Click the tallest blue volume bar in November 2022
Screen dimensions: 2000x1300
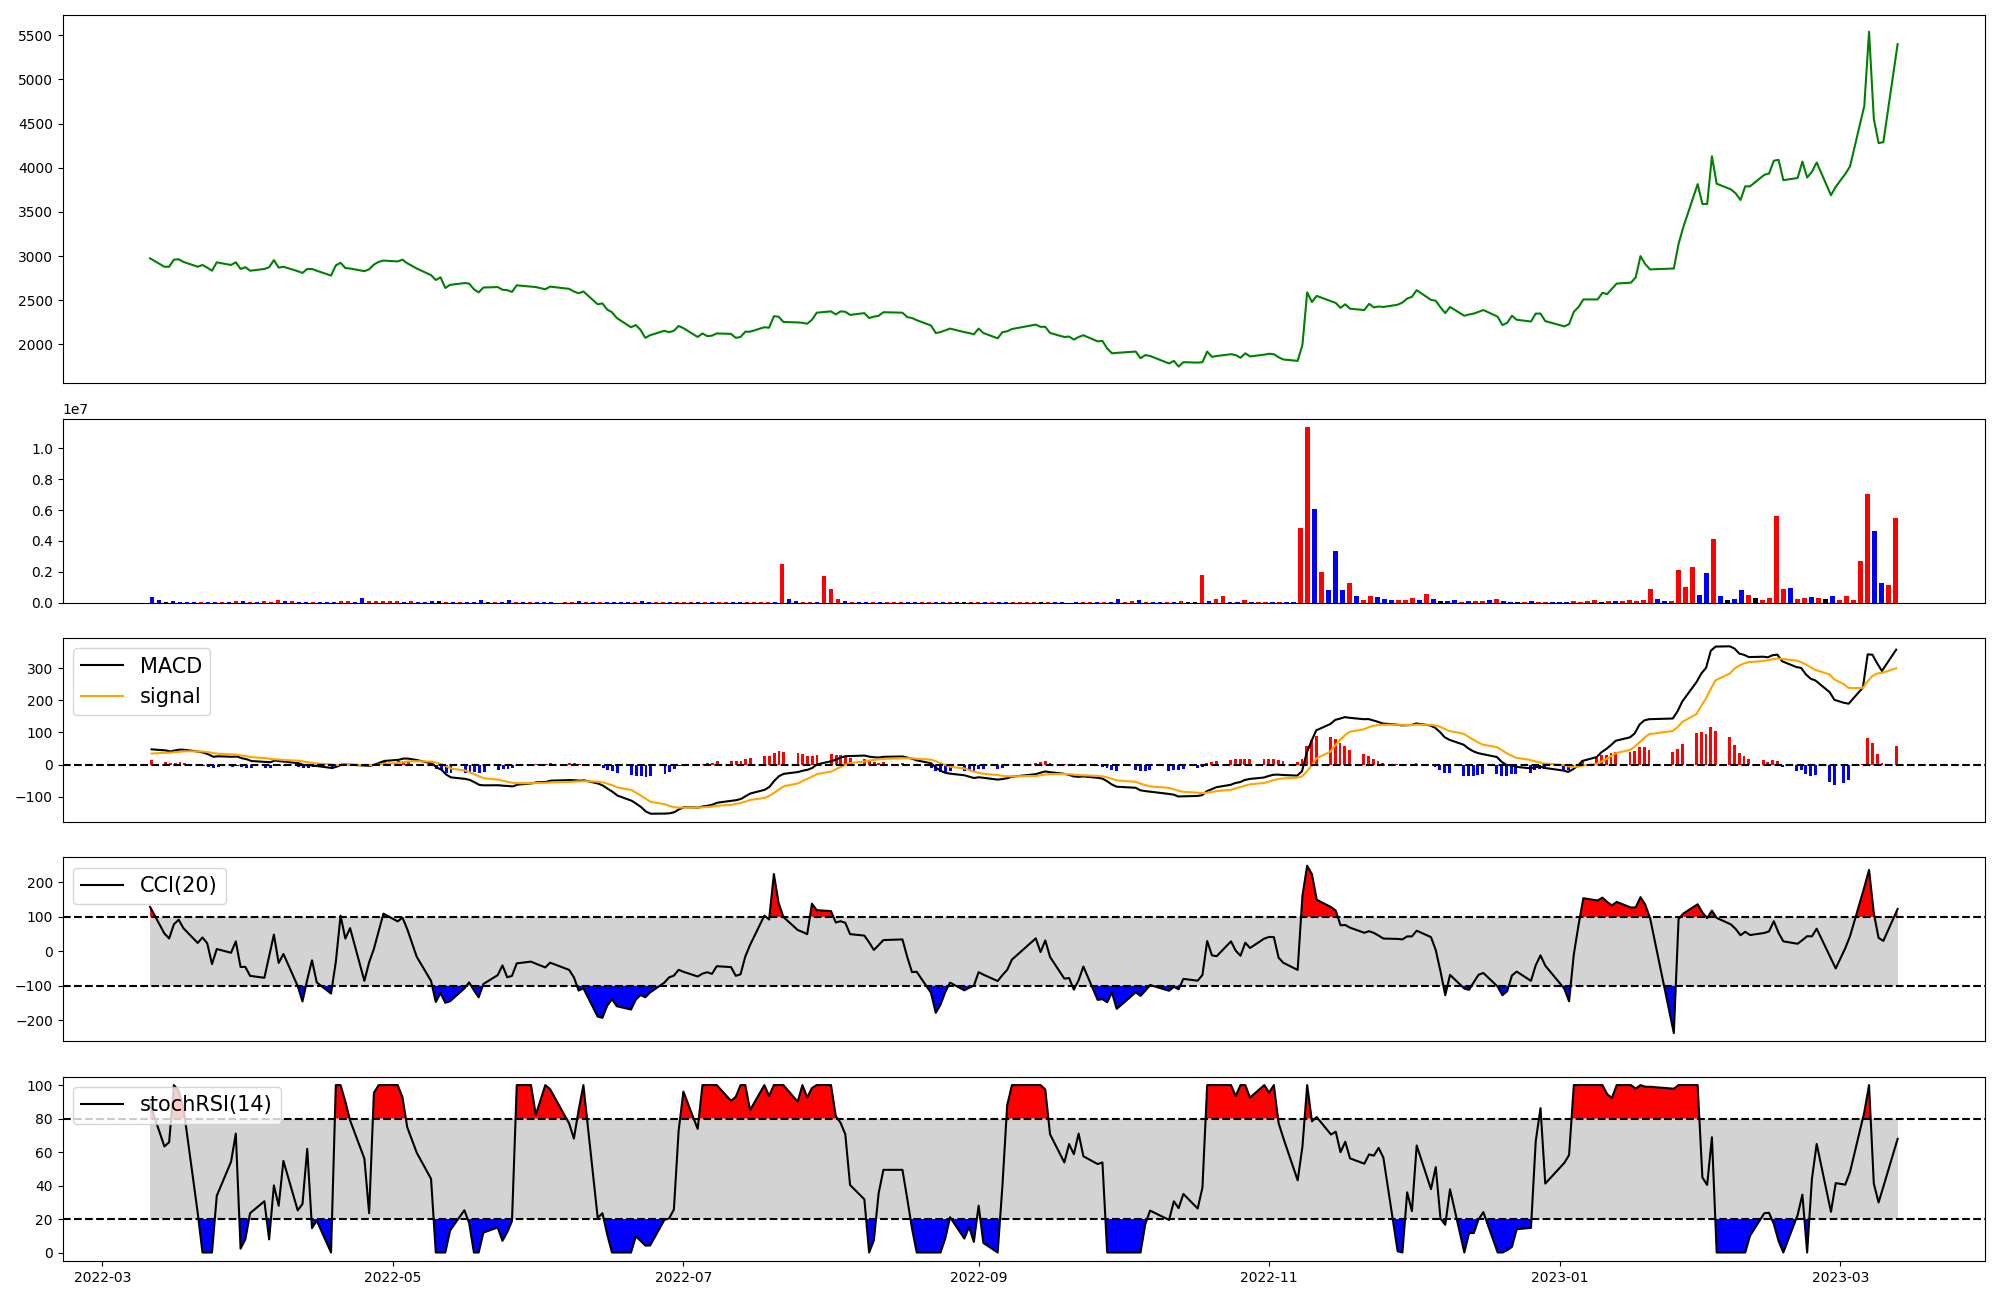pyautogui.click(x=1314, y=555)
